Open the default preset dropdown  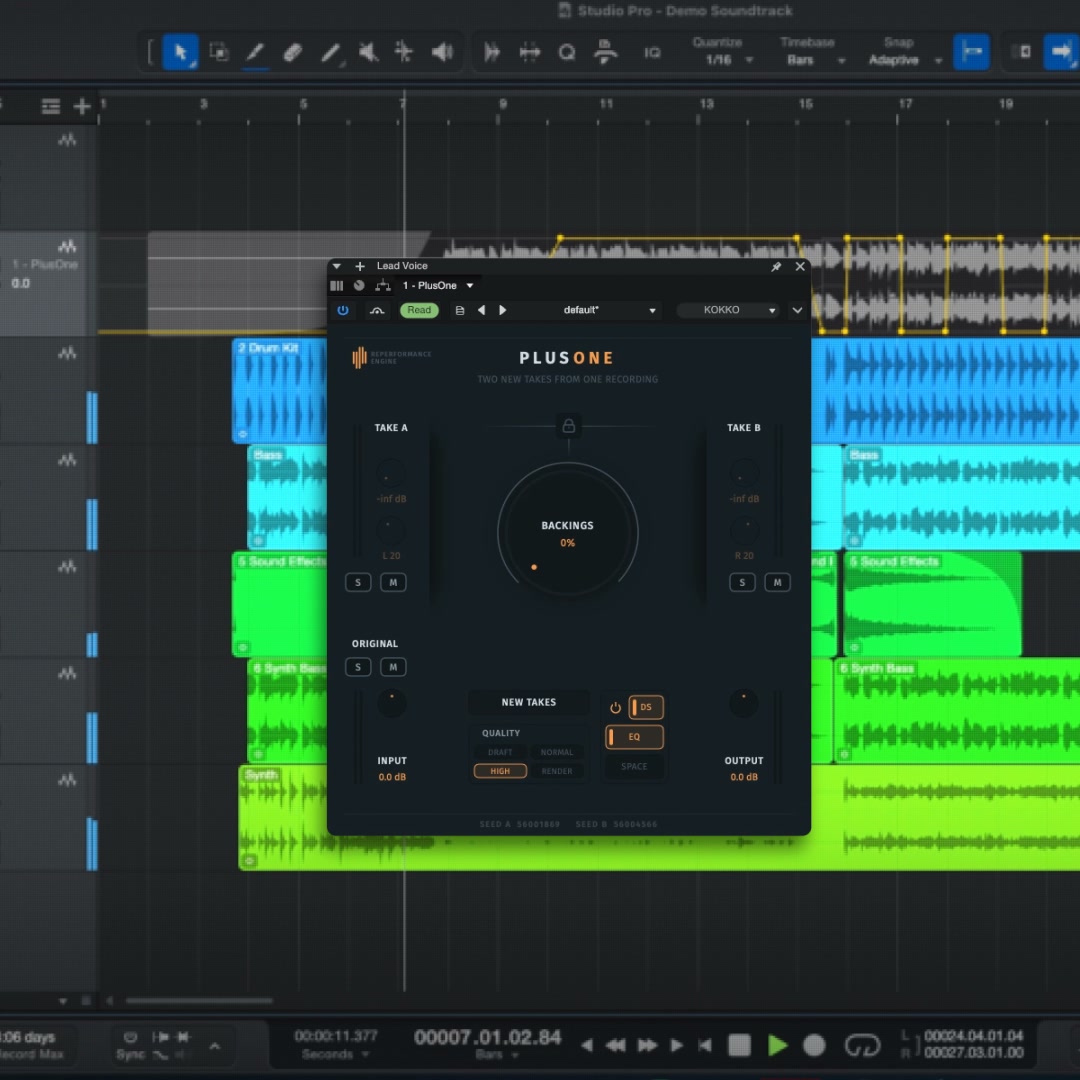coord(590,310)
